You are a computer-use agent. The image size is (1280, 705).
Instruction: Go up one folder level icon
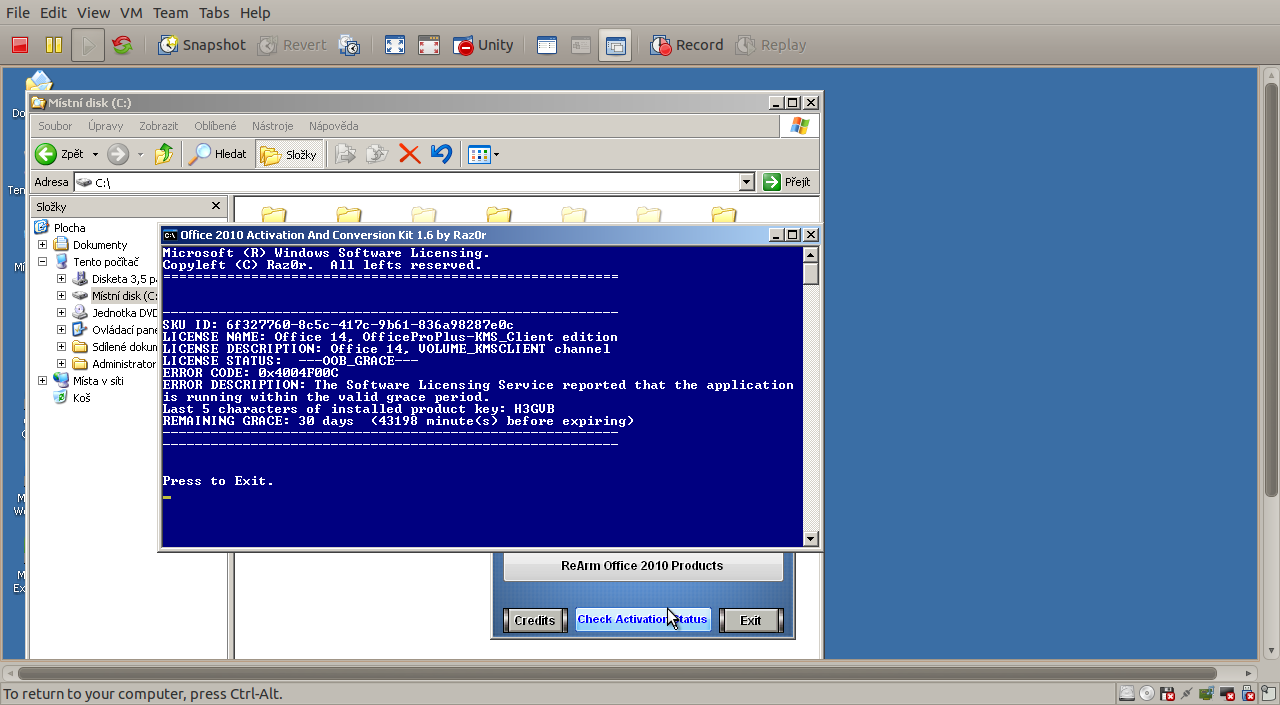point(164,154)
